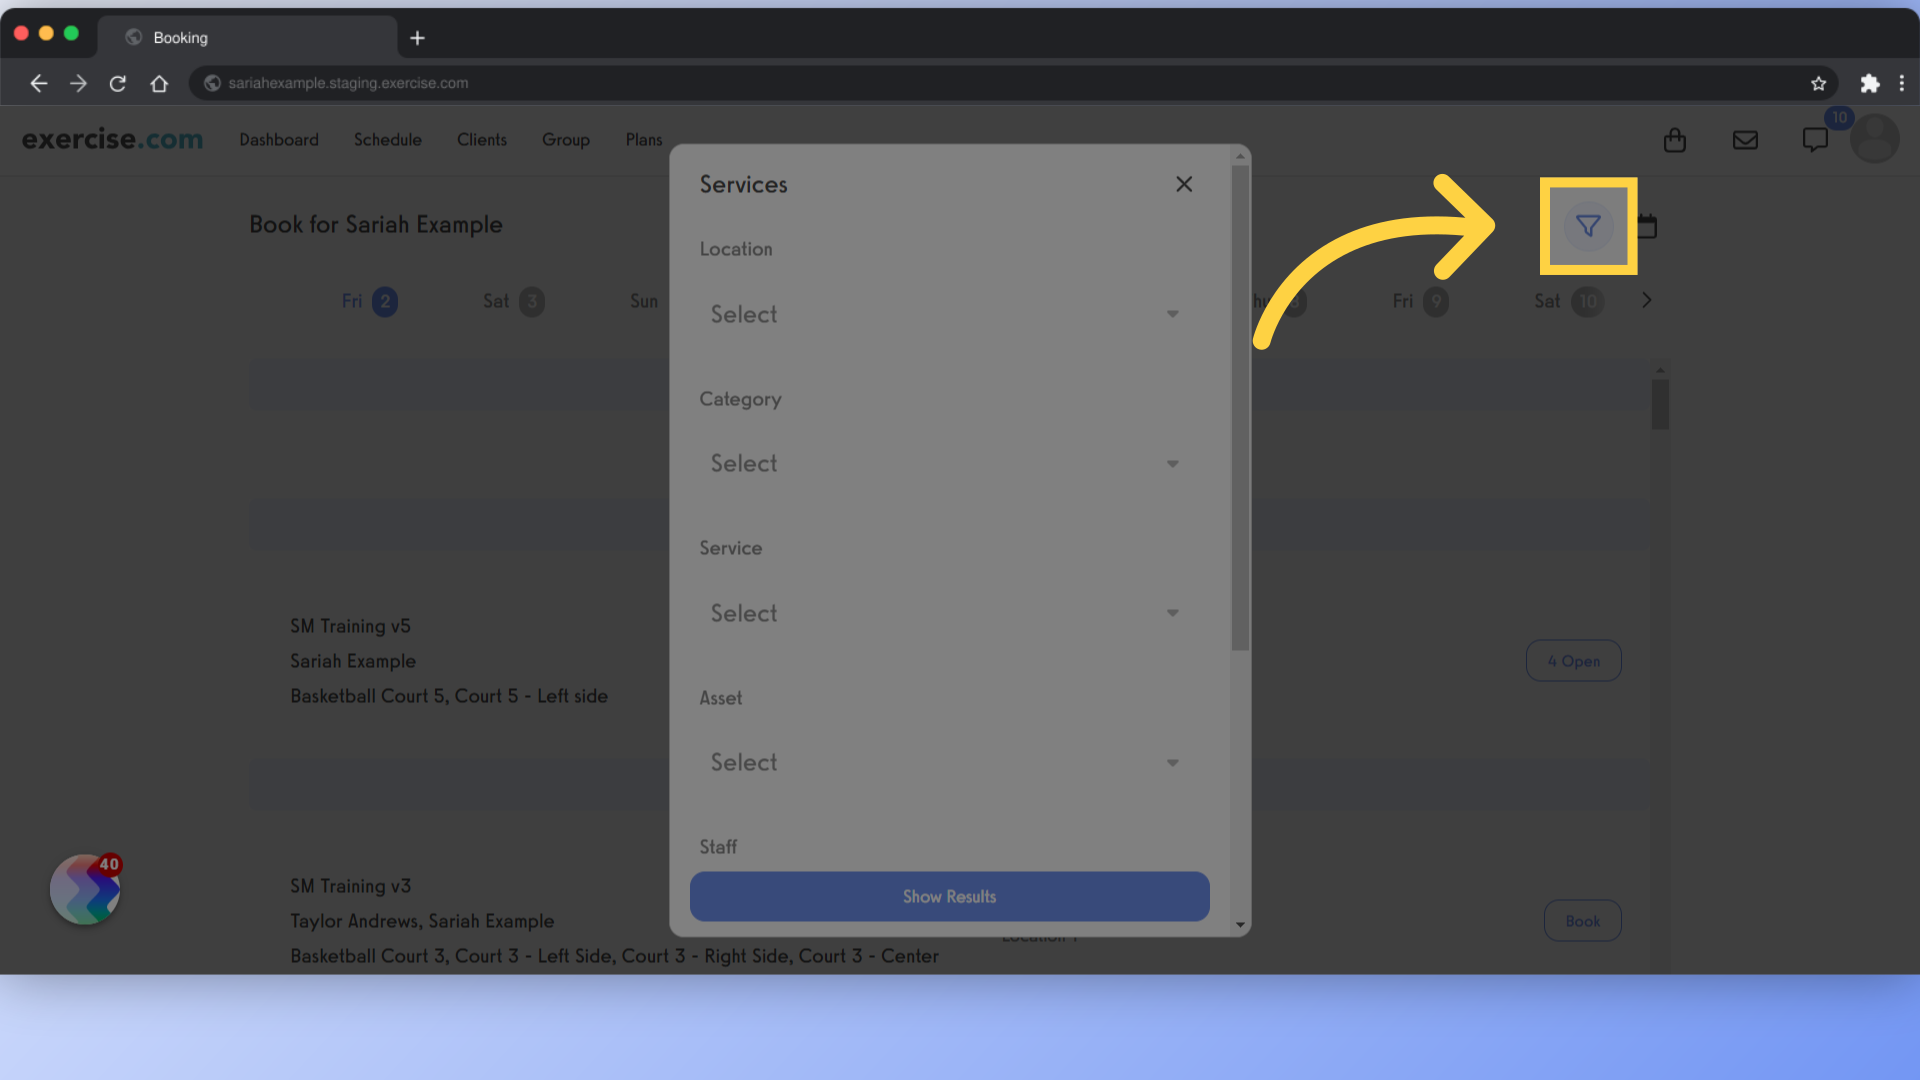Open the mail notifications icon

pos(1745,140)
